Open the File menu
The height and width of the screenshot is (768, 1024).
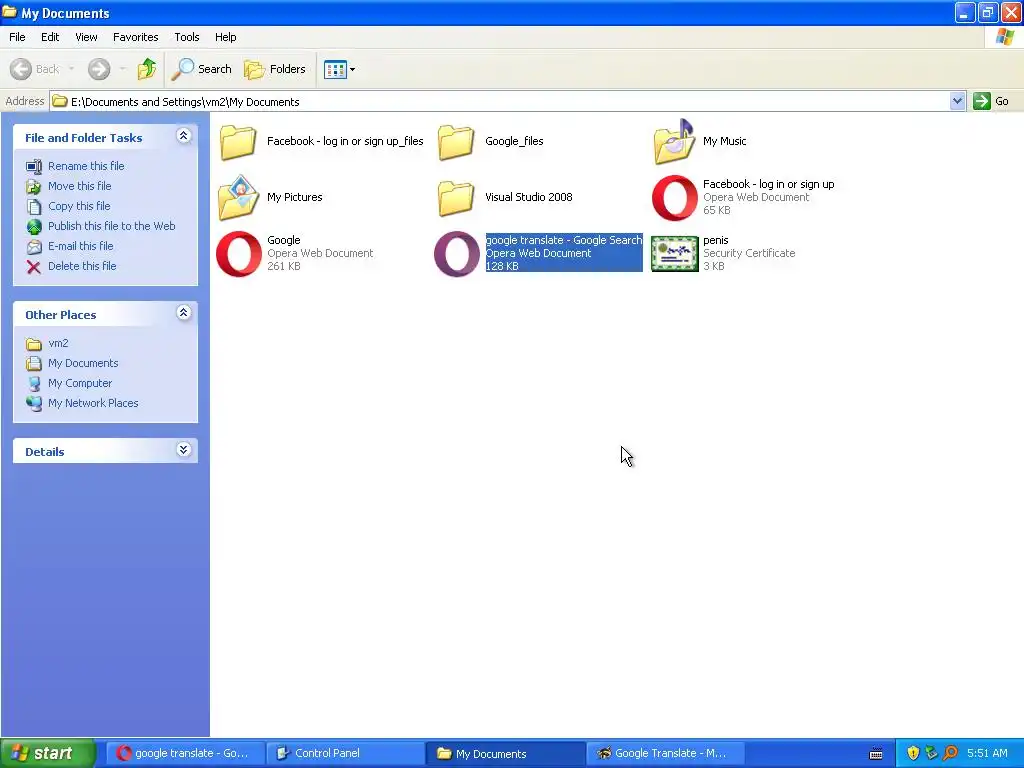point(17,37)
